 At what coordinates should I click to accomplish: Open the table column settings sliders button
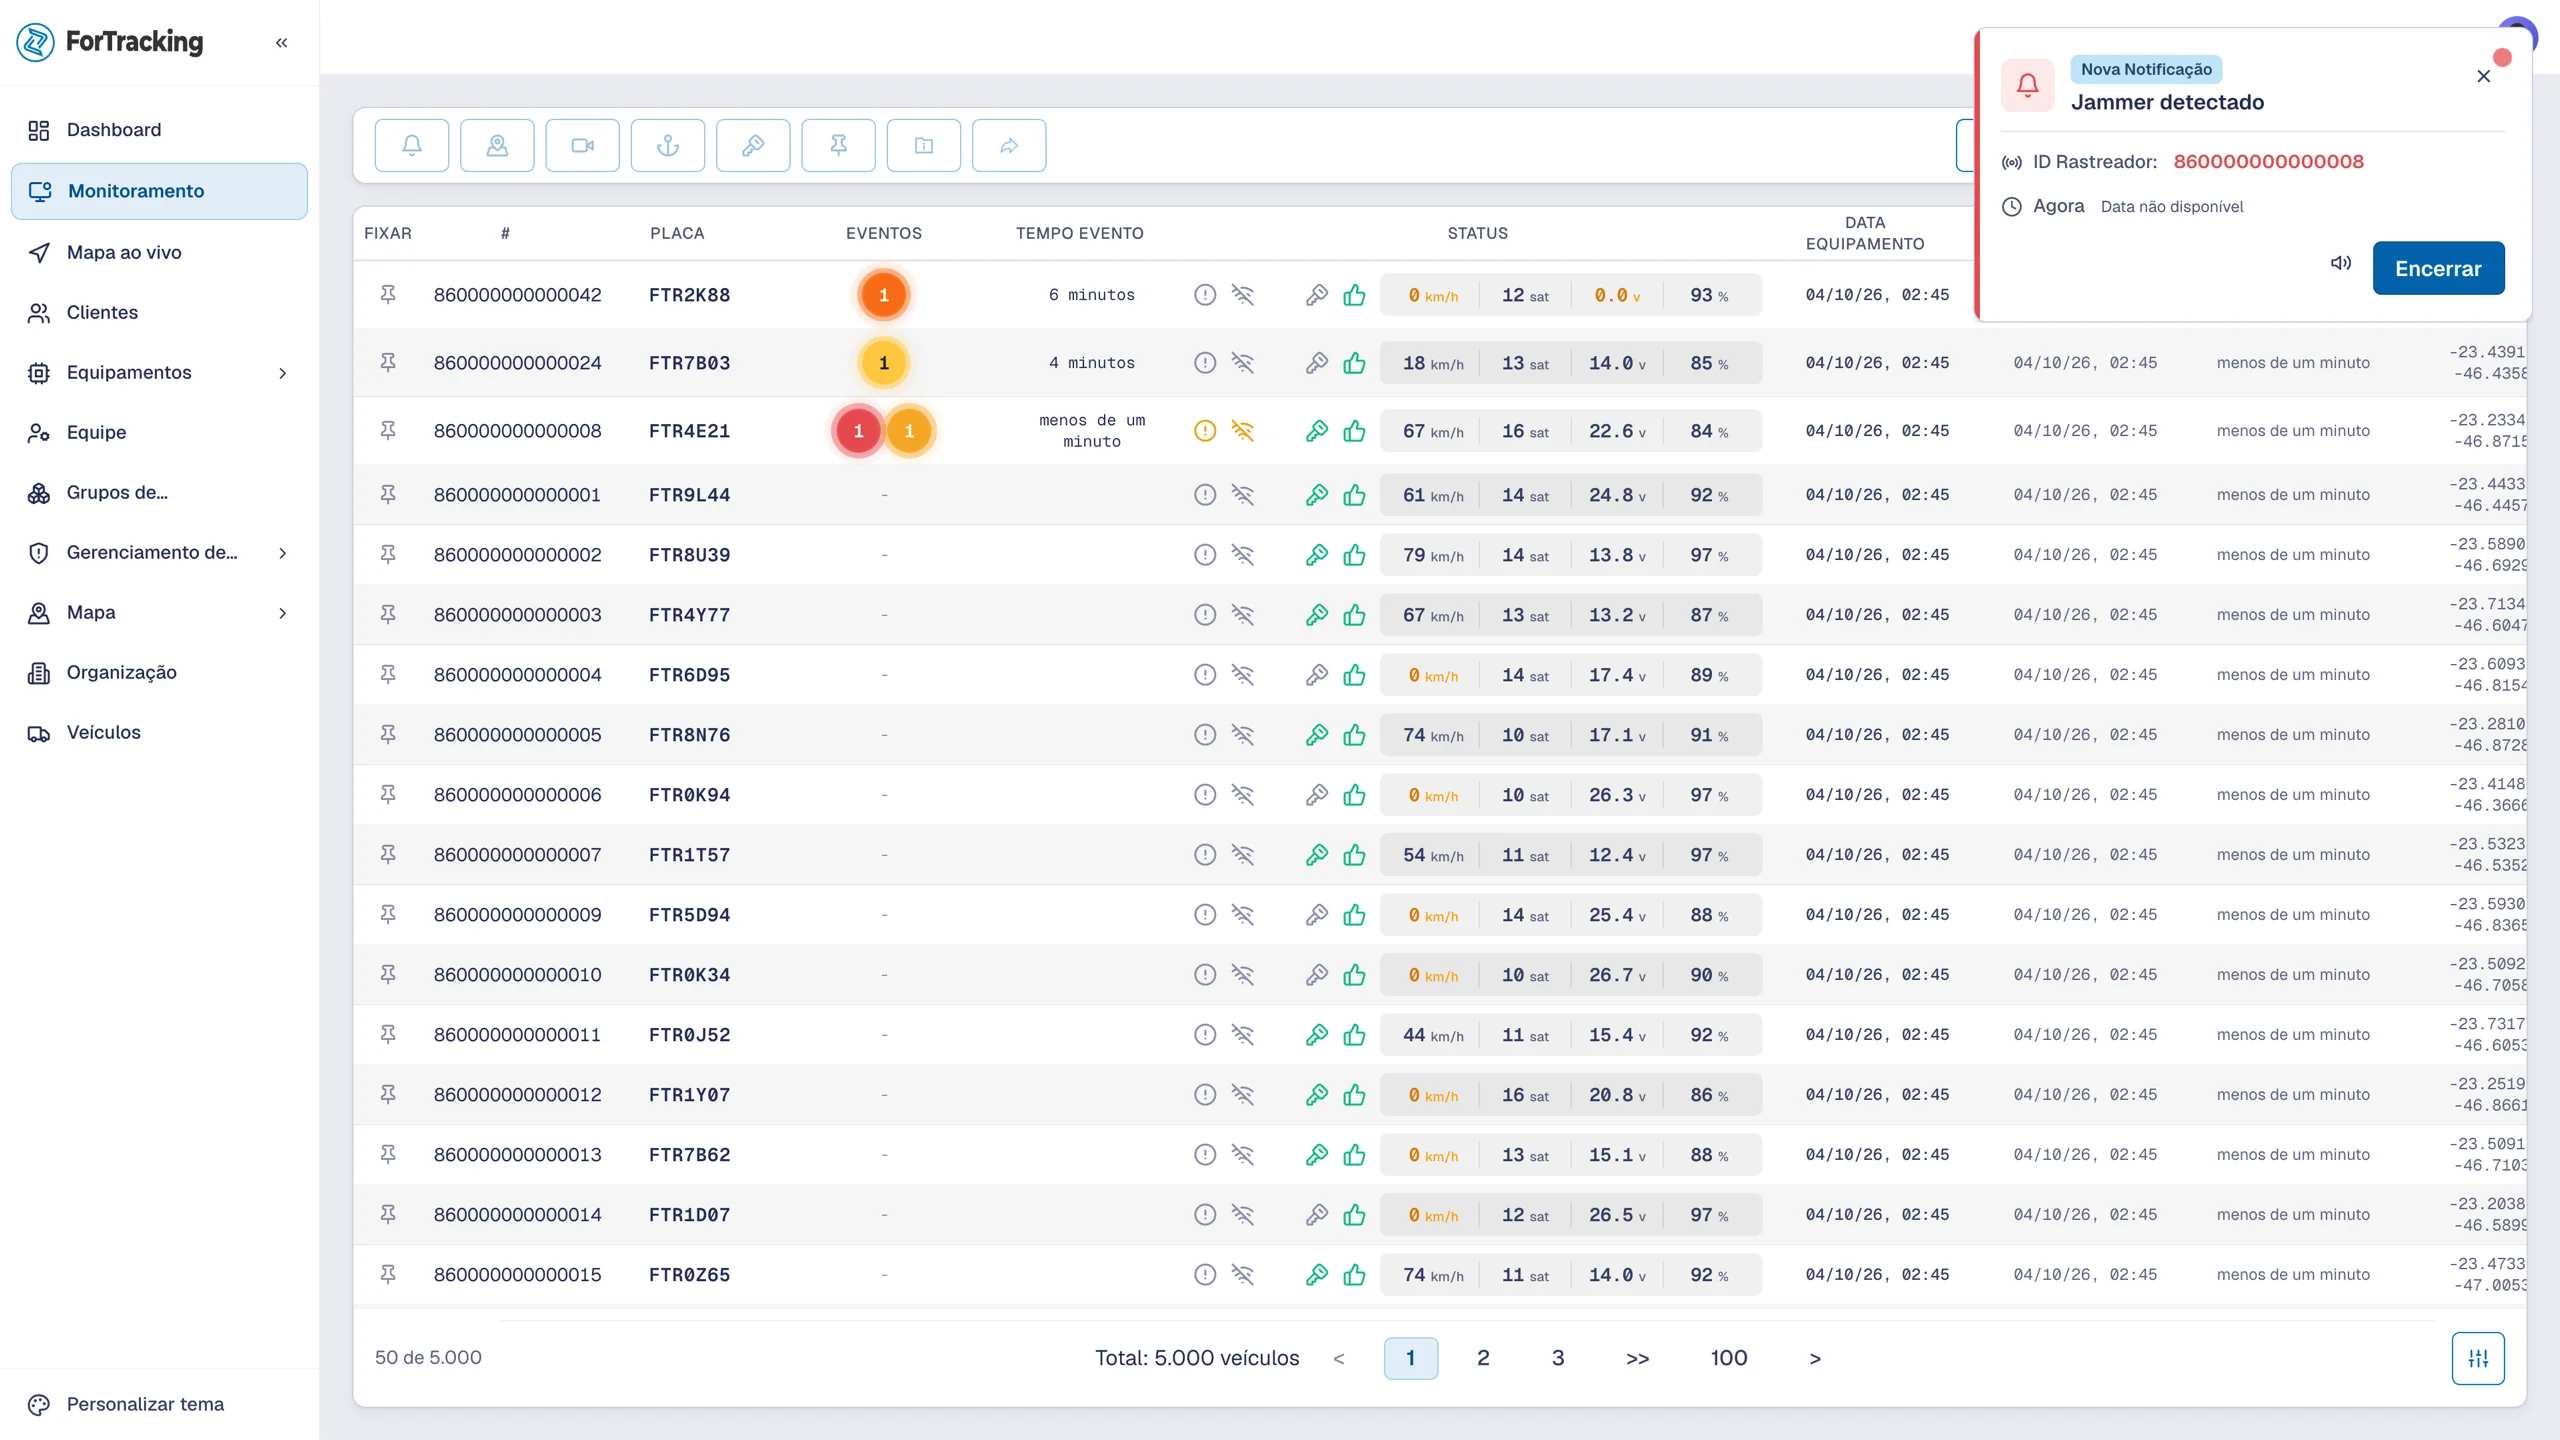click(x=2478, y=1358)
